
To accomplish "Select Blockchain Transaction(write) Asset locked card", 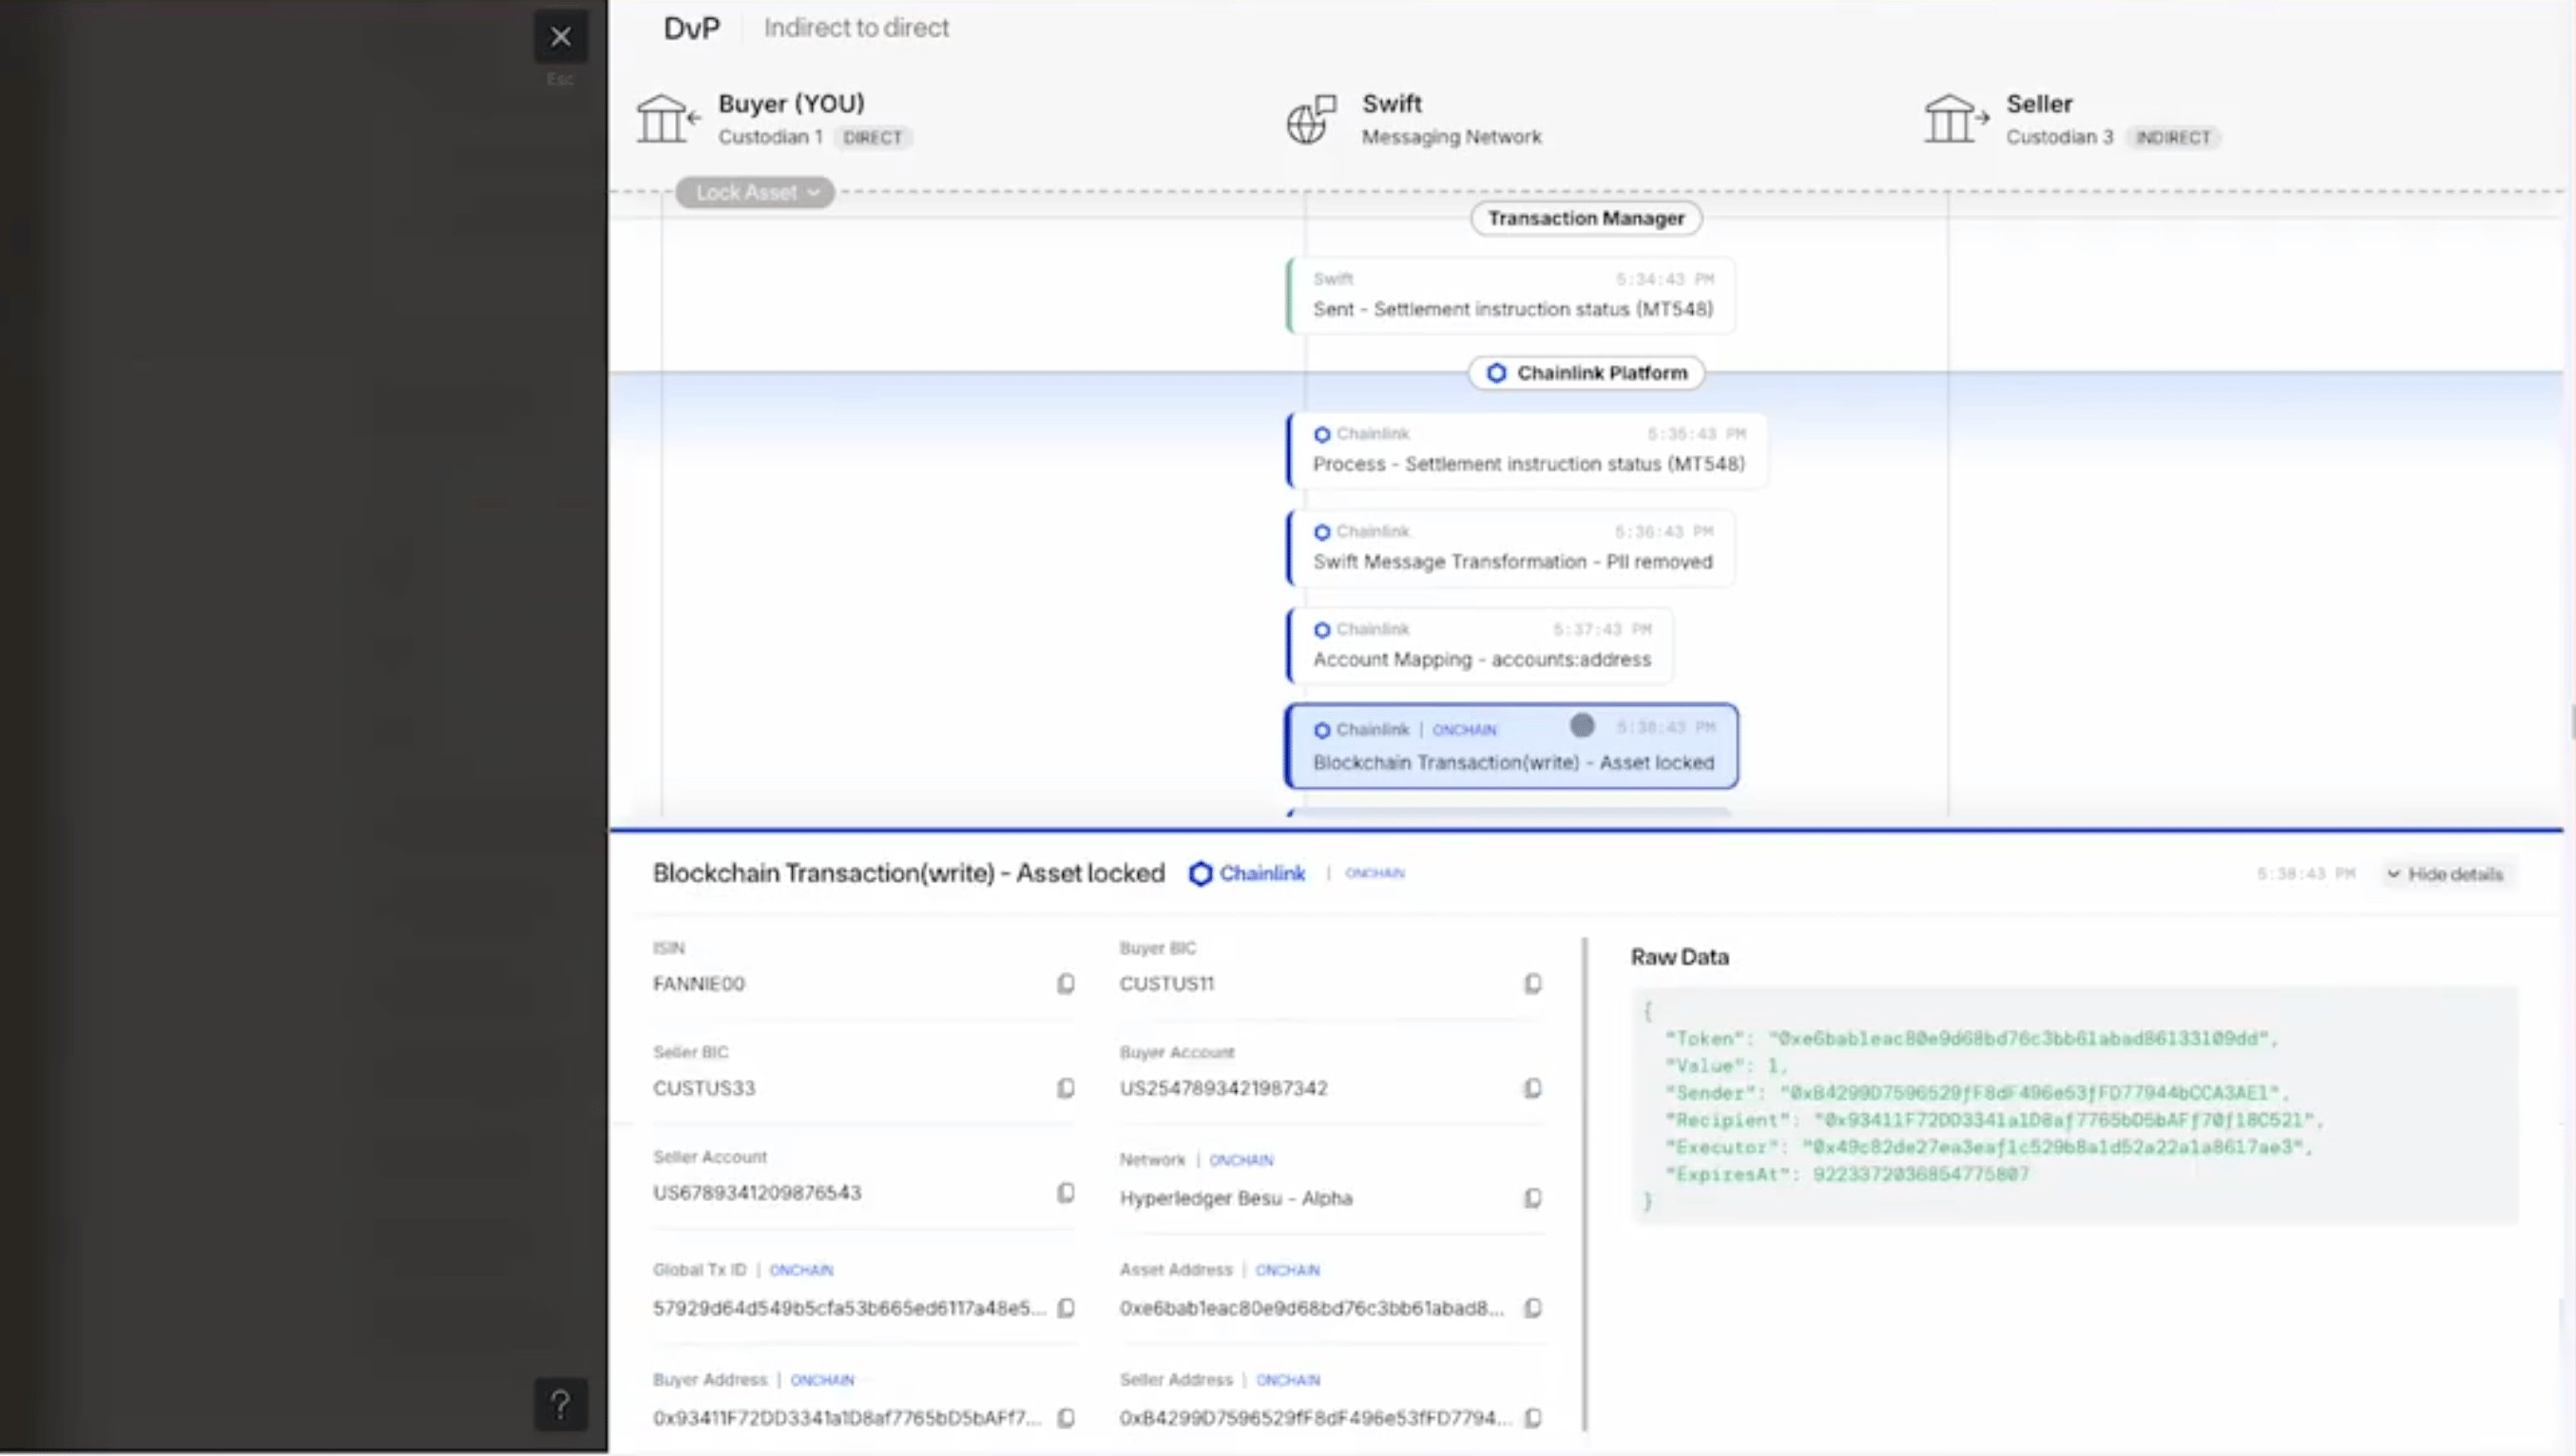I will (x=1511, y=746).
